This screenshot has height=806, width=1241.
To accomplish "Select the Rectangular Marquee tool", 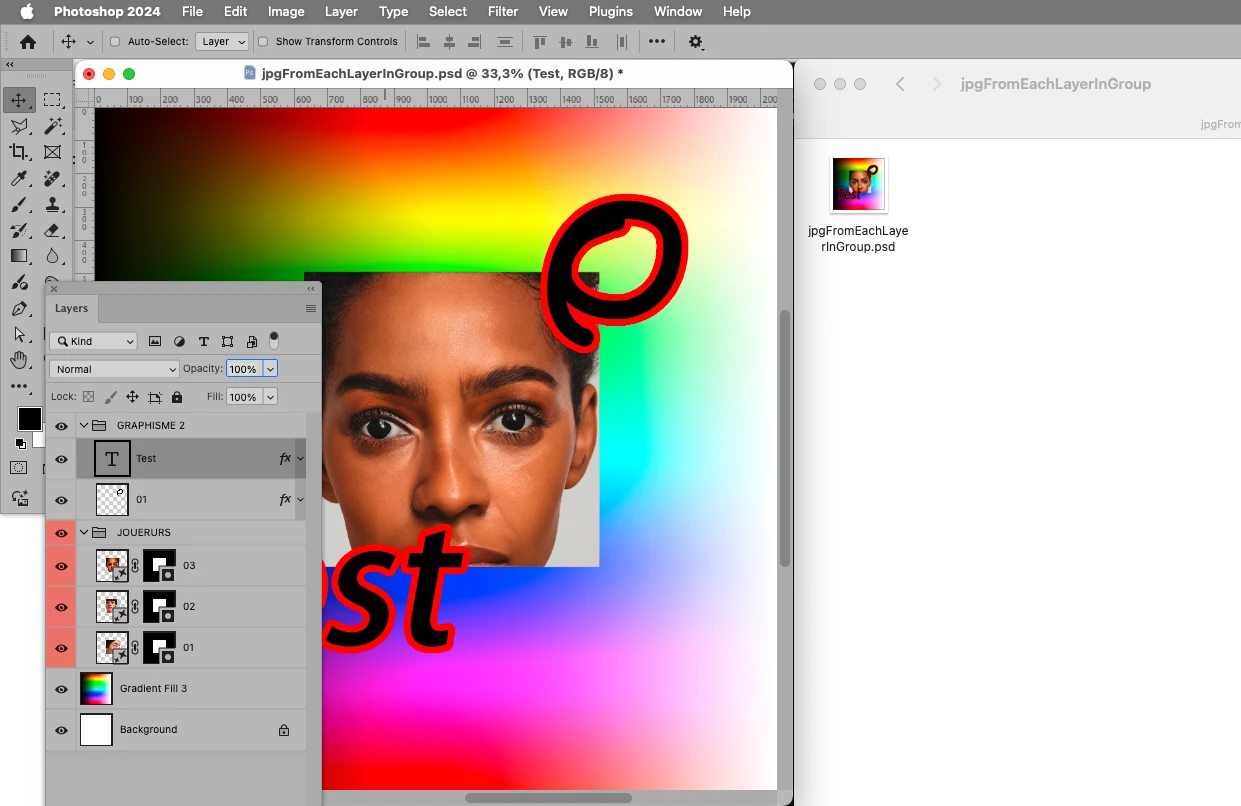I will tap(53, 100).
